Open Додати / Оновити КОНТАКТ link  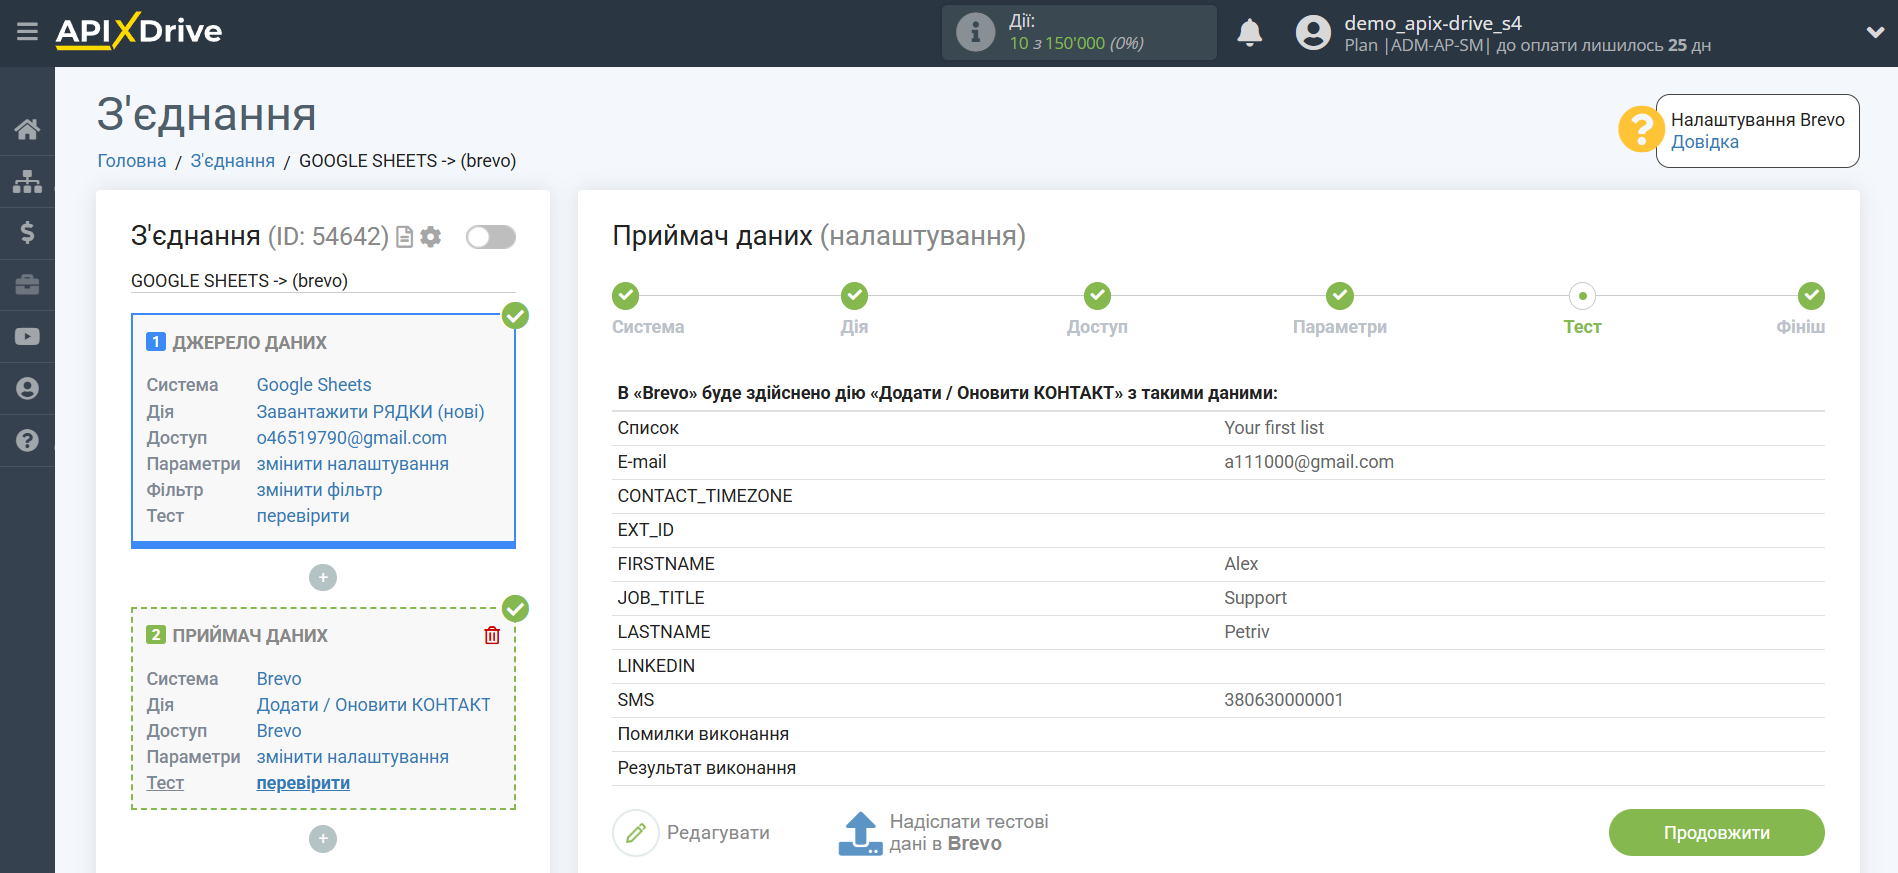(373, 705)
